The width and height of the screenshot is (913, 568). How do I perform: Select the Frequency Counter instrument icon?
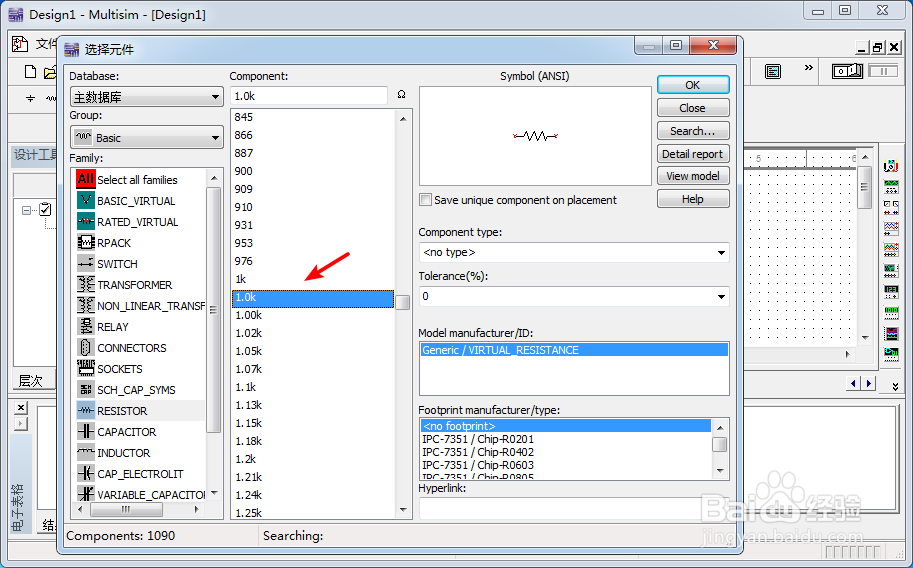point(891,291)
